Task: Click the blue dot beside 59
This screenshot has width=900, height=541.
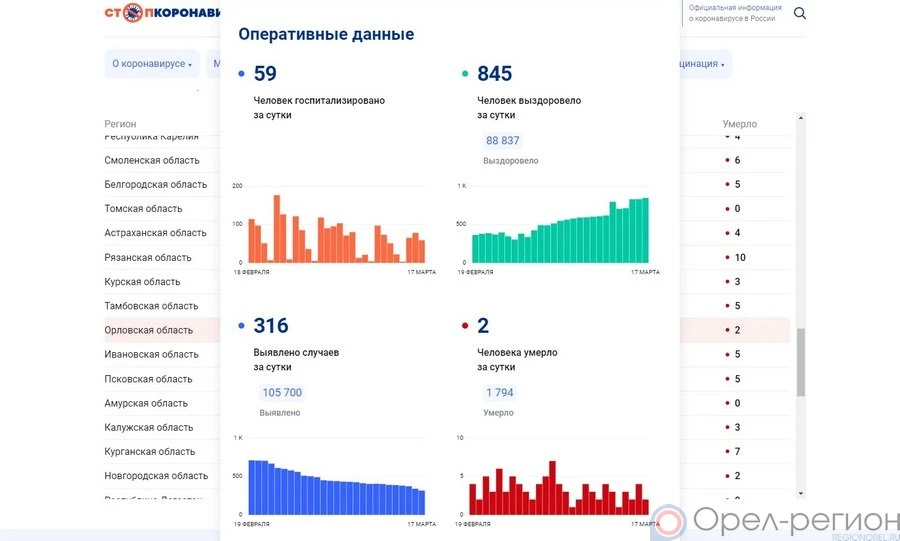Action: [x=242, y=74]
